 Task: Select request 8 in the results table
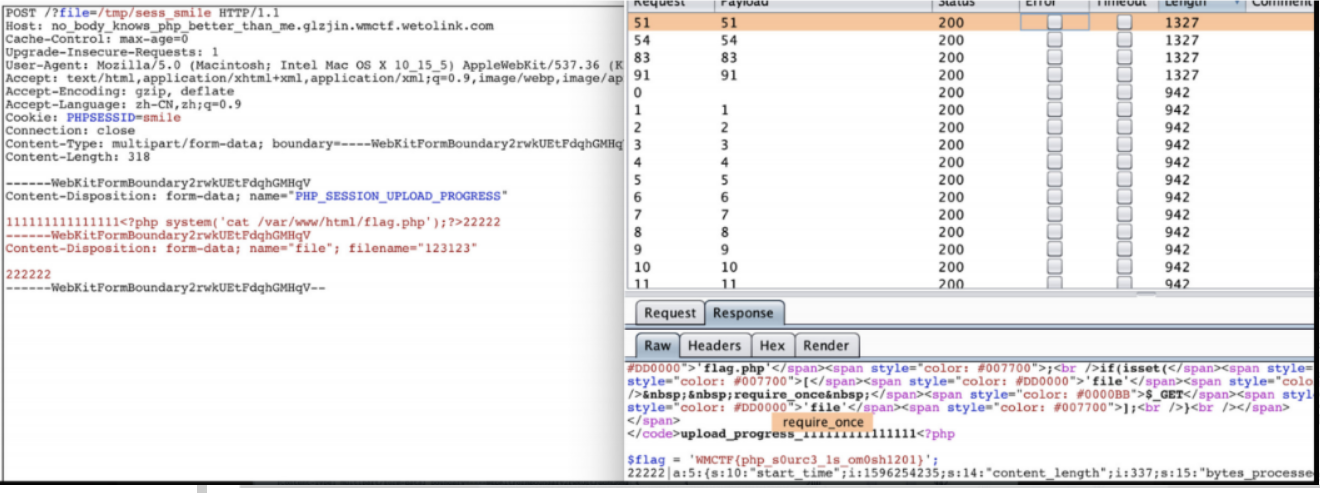[972, 232]
